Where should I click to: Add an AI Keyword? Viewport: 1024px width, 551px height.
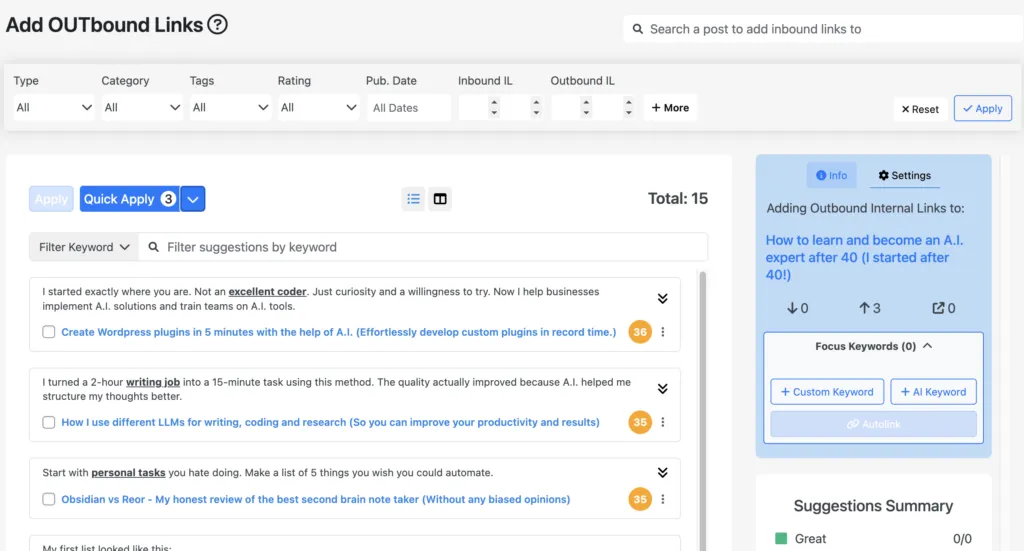[x=932, y=392]
